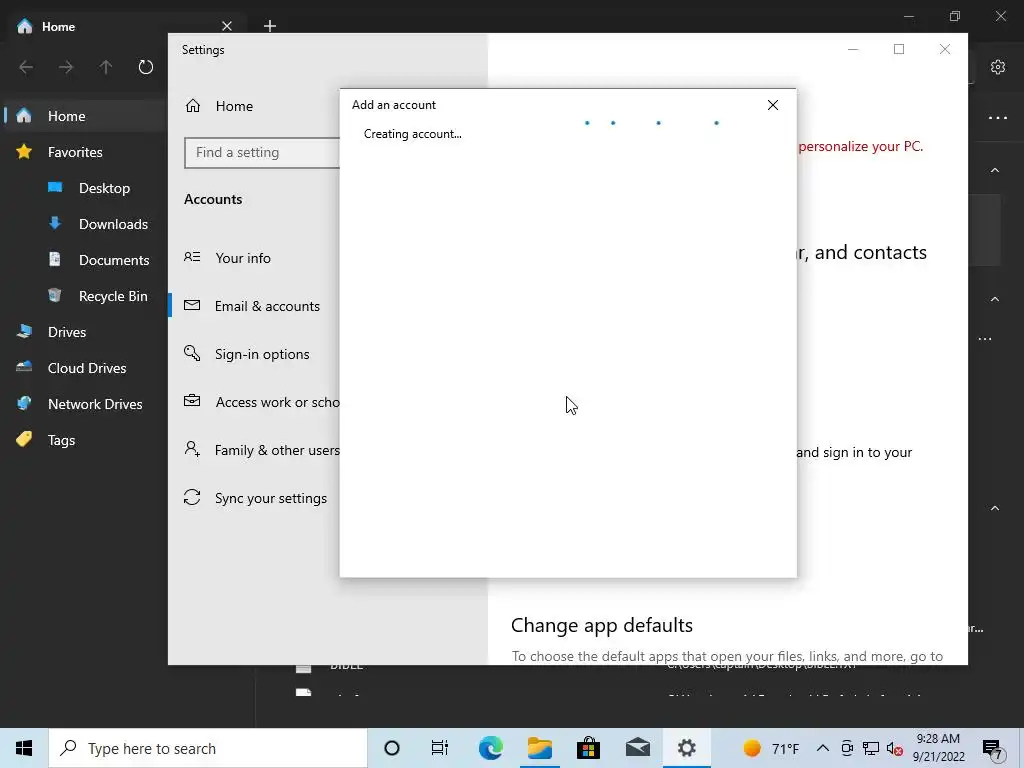Click the Sync your settings arrows icon
The width and height of the screenshot is (1024, 768).
(x=192, y=498)
